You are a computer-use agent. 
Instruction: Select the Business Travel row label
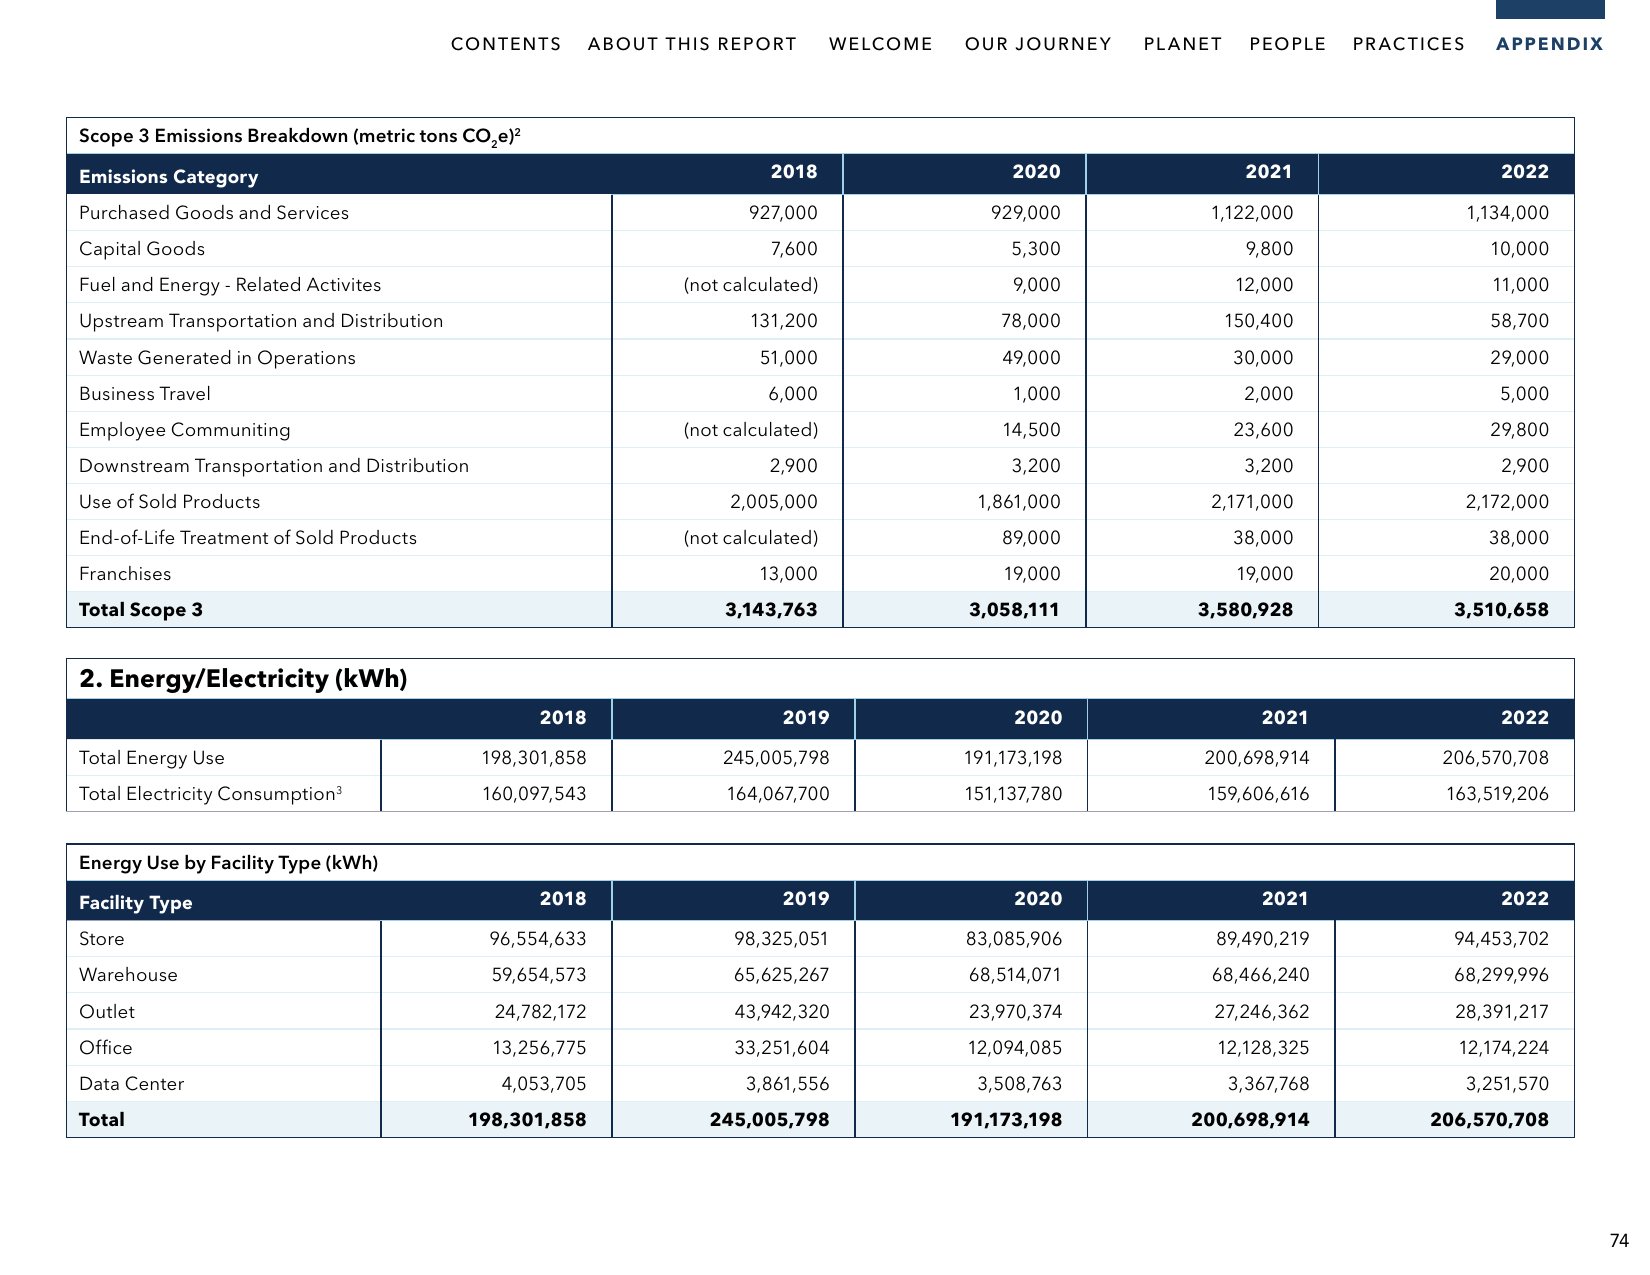coord(145,394)
